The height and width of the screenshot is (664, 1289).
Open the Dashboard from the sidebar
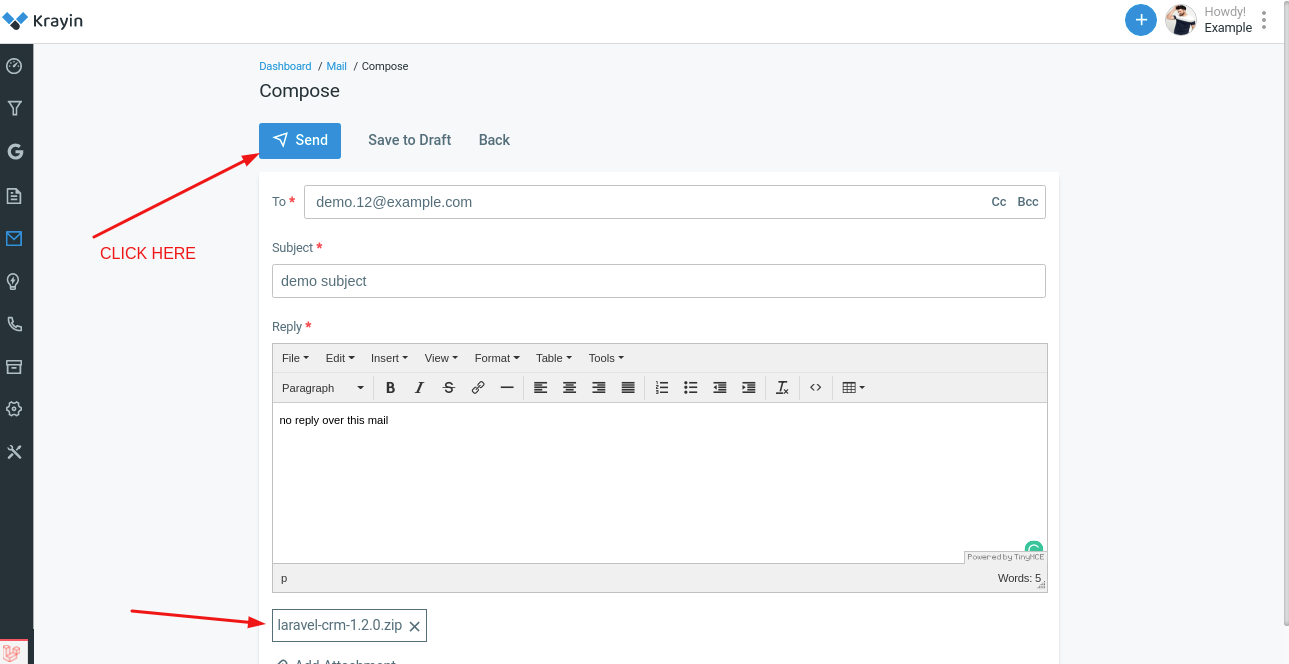15,65
